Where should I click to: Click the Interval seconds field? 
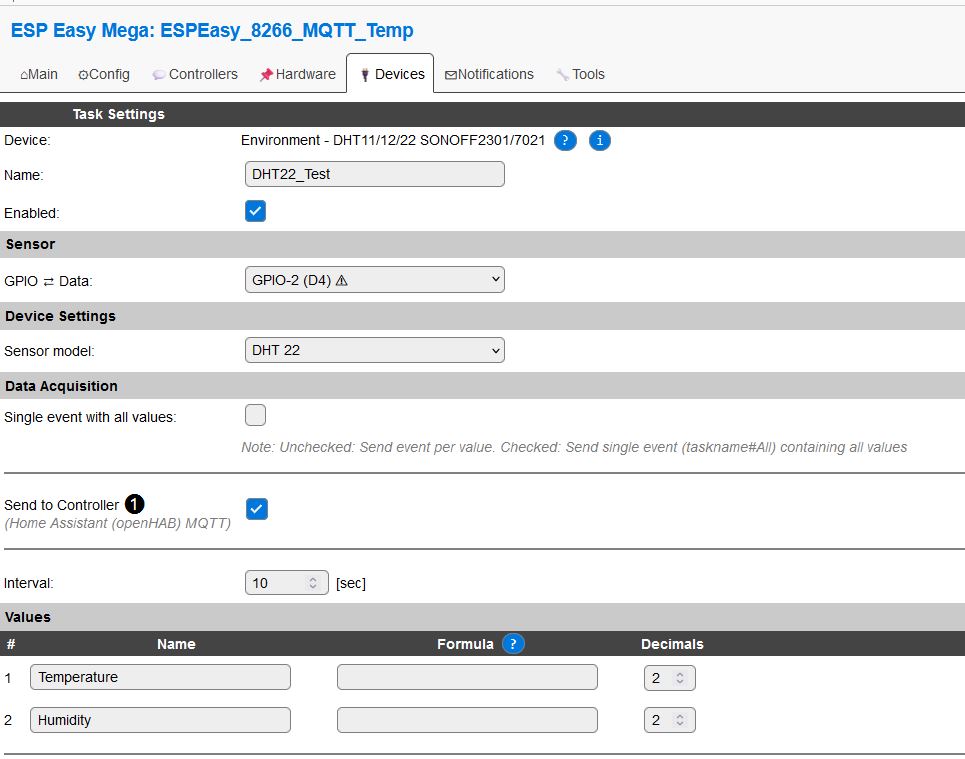(287, 583)
